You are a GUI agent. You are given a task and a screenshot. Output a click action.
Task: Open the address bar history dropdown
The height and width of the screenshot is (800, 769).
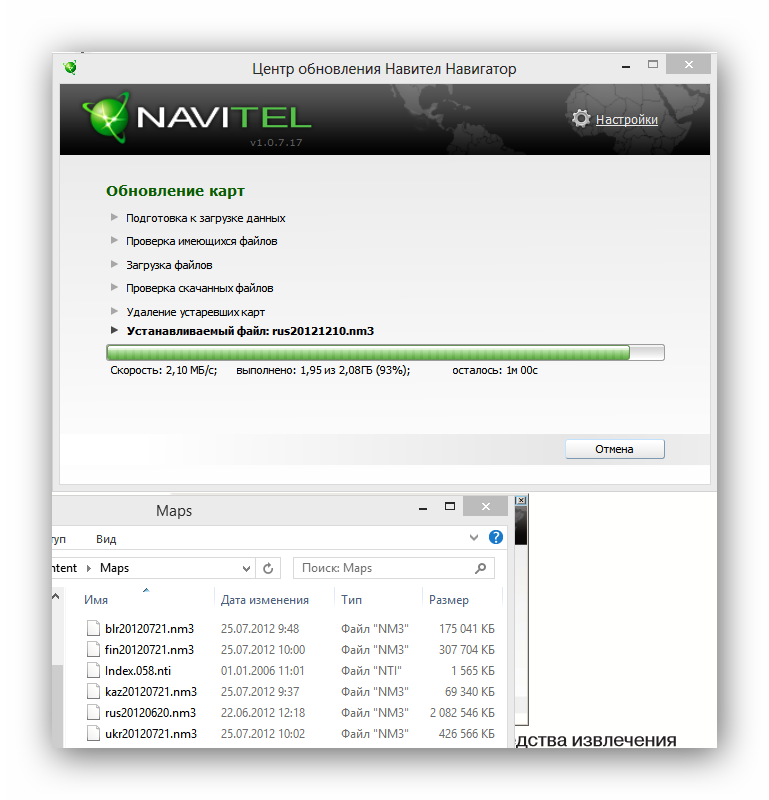[x=246, y=568]
